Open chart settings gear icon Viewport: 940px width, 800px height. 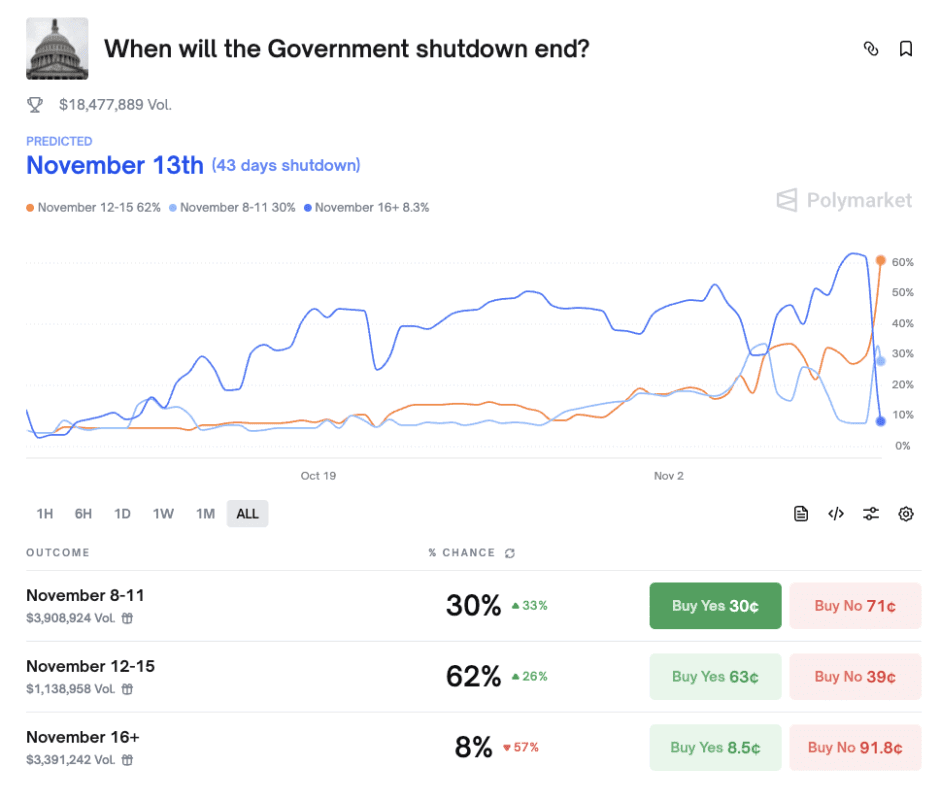(x=906, y=514)
